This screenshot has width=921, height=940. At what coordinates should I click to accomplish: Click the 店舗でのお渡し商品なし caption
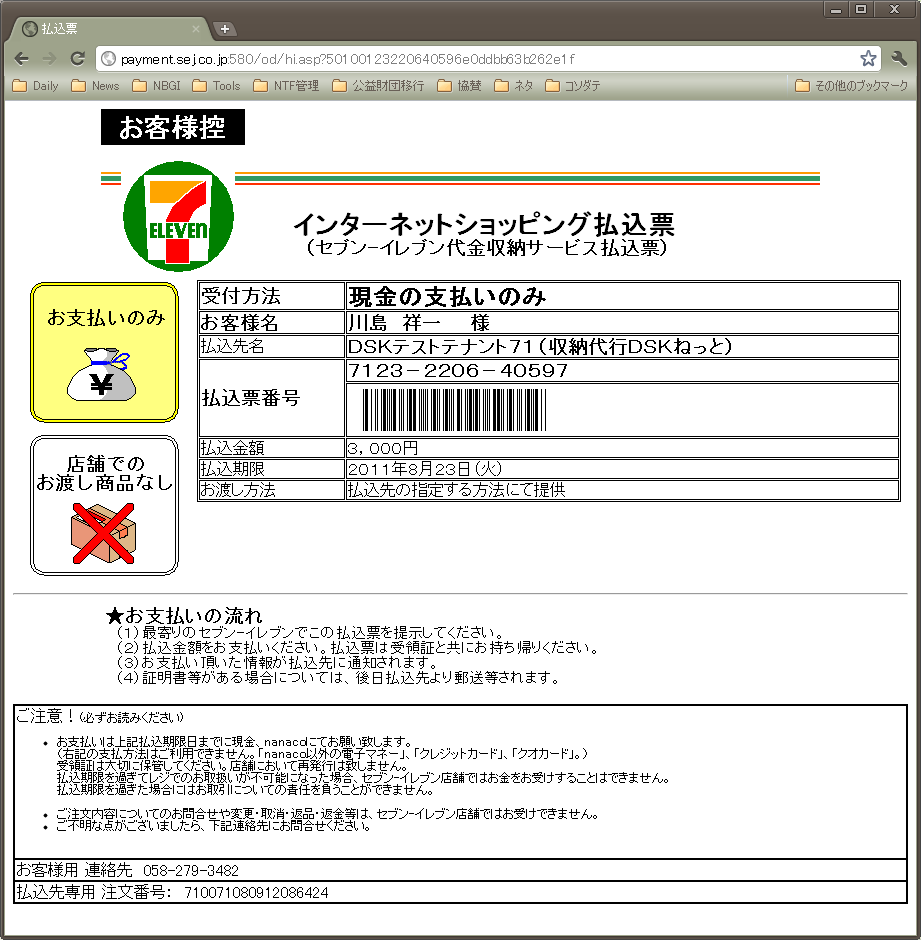coord(104,473)
